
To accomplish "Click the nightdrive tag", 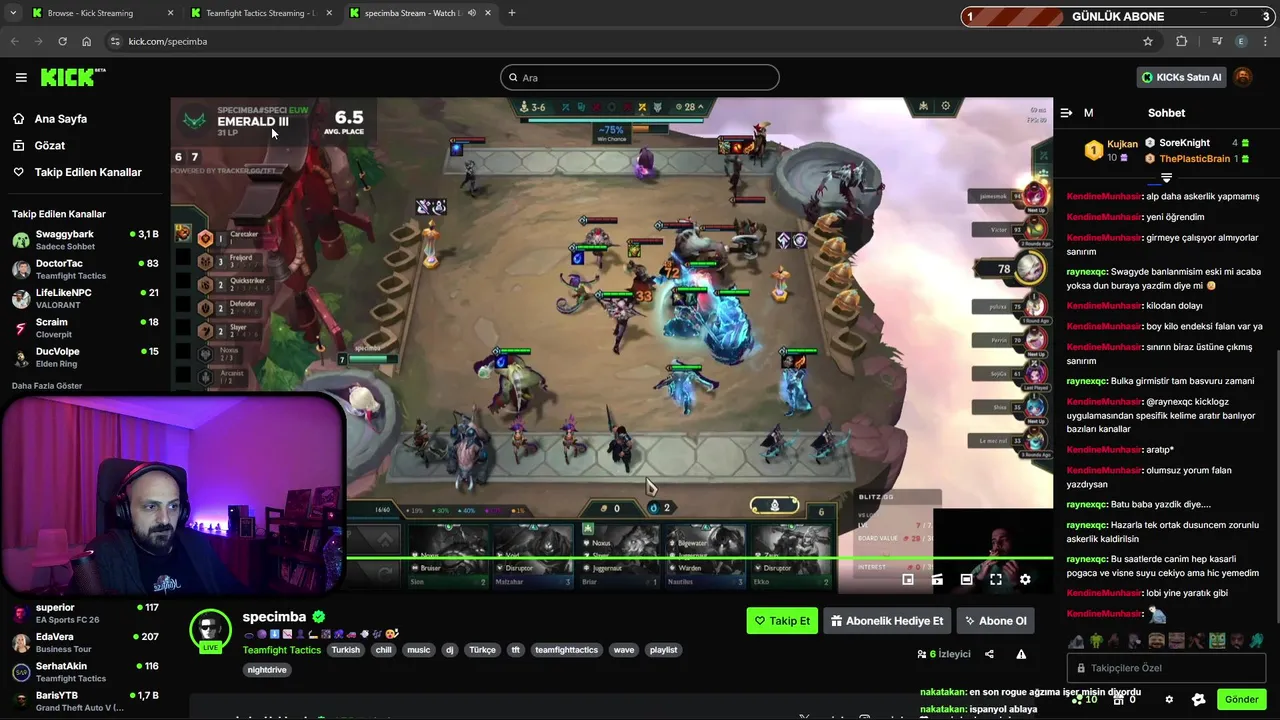I will pyautogui.click(x=267, y=670).
